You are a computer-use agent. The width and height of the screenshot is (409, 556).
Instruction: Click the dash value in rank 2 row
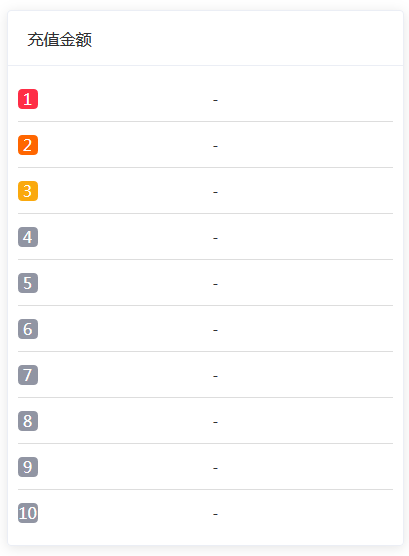coord(215,146)
